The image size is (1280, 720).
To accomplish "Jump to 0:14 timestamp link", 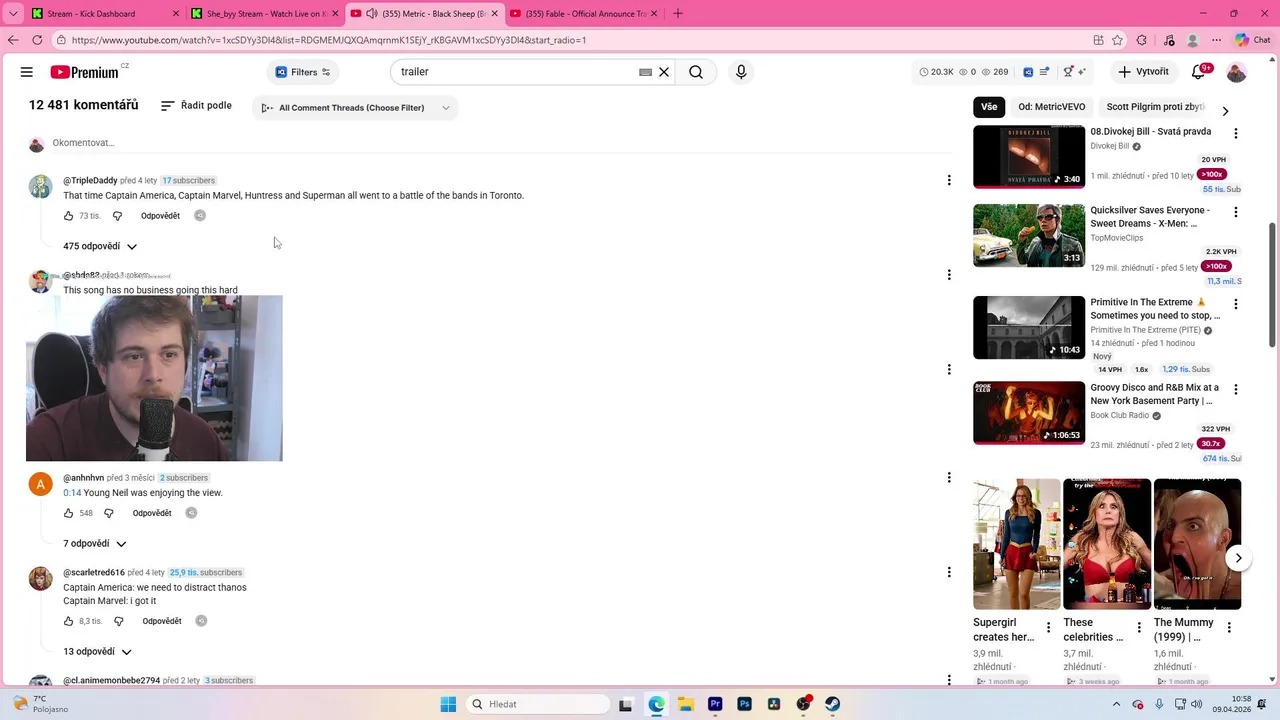I will (x=72, y=493).
